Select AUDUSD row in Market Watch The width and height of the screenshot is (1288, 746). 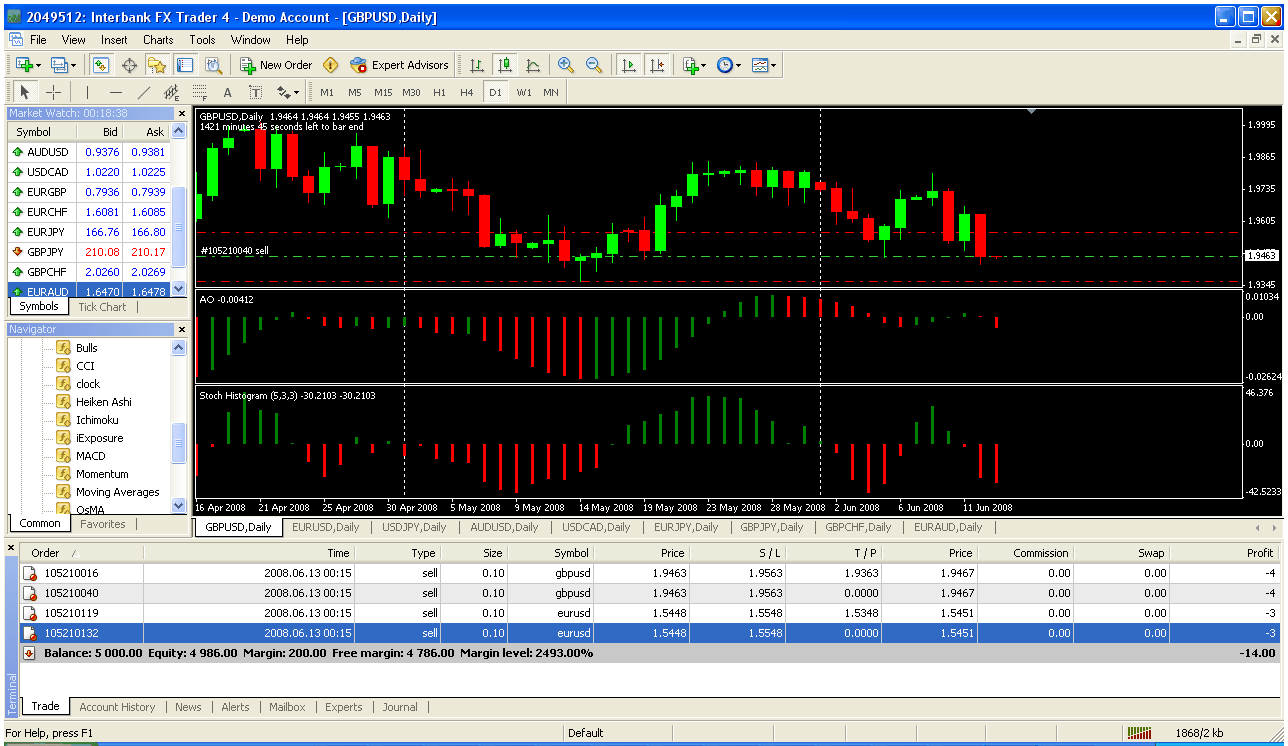pyautogui.click(x=89, y=152)
